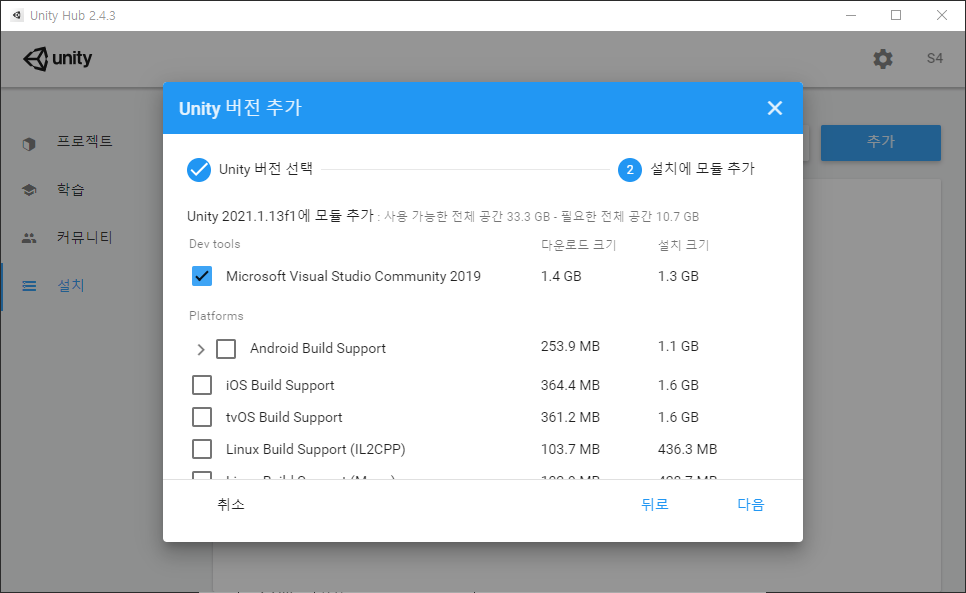The width and height of the screenshot is (966, 593).
Task: Click Unity Hub title bar app icon
Action: 17,15
